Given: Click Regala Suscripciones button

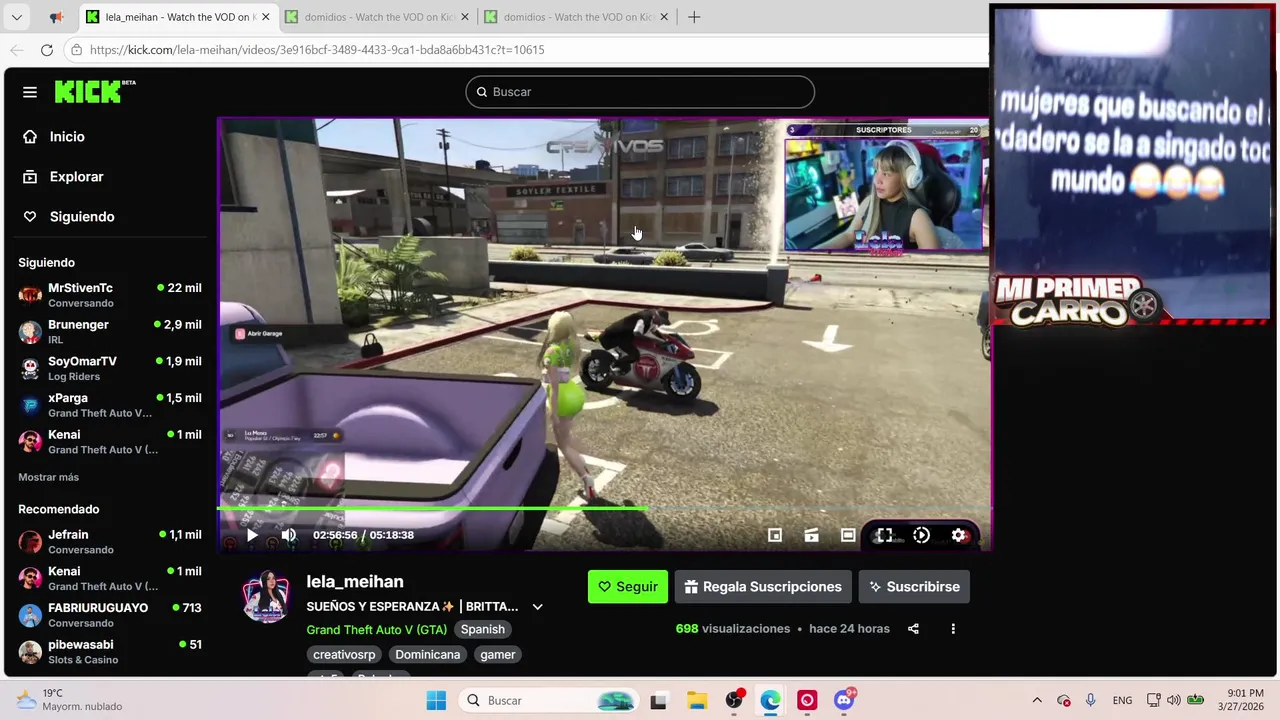Looking at the screenshot, I should [x=763, y=587].
